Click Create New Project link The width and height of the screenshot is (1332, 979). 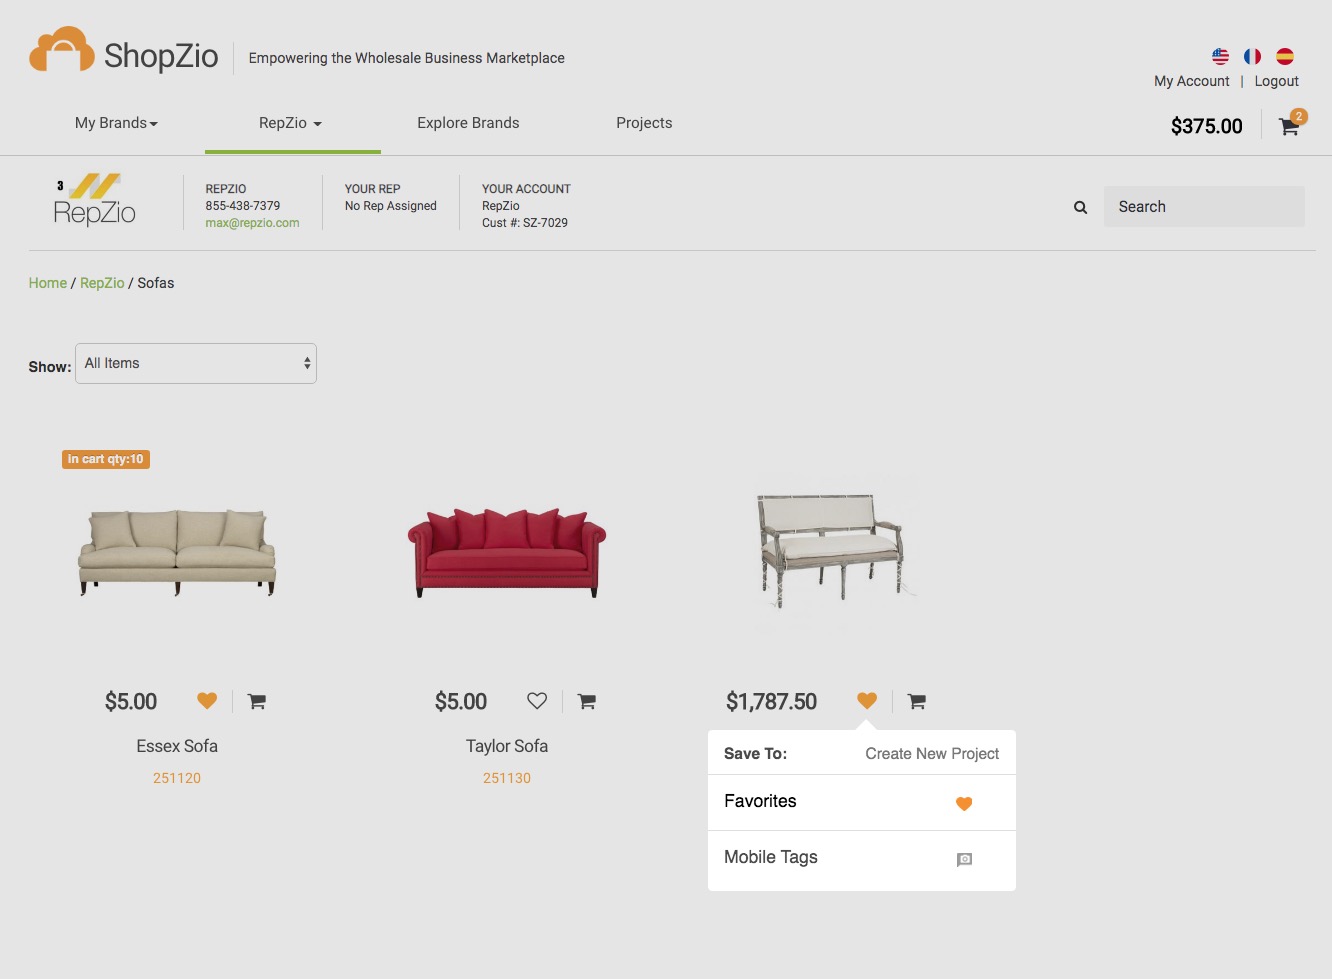932,754
